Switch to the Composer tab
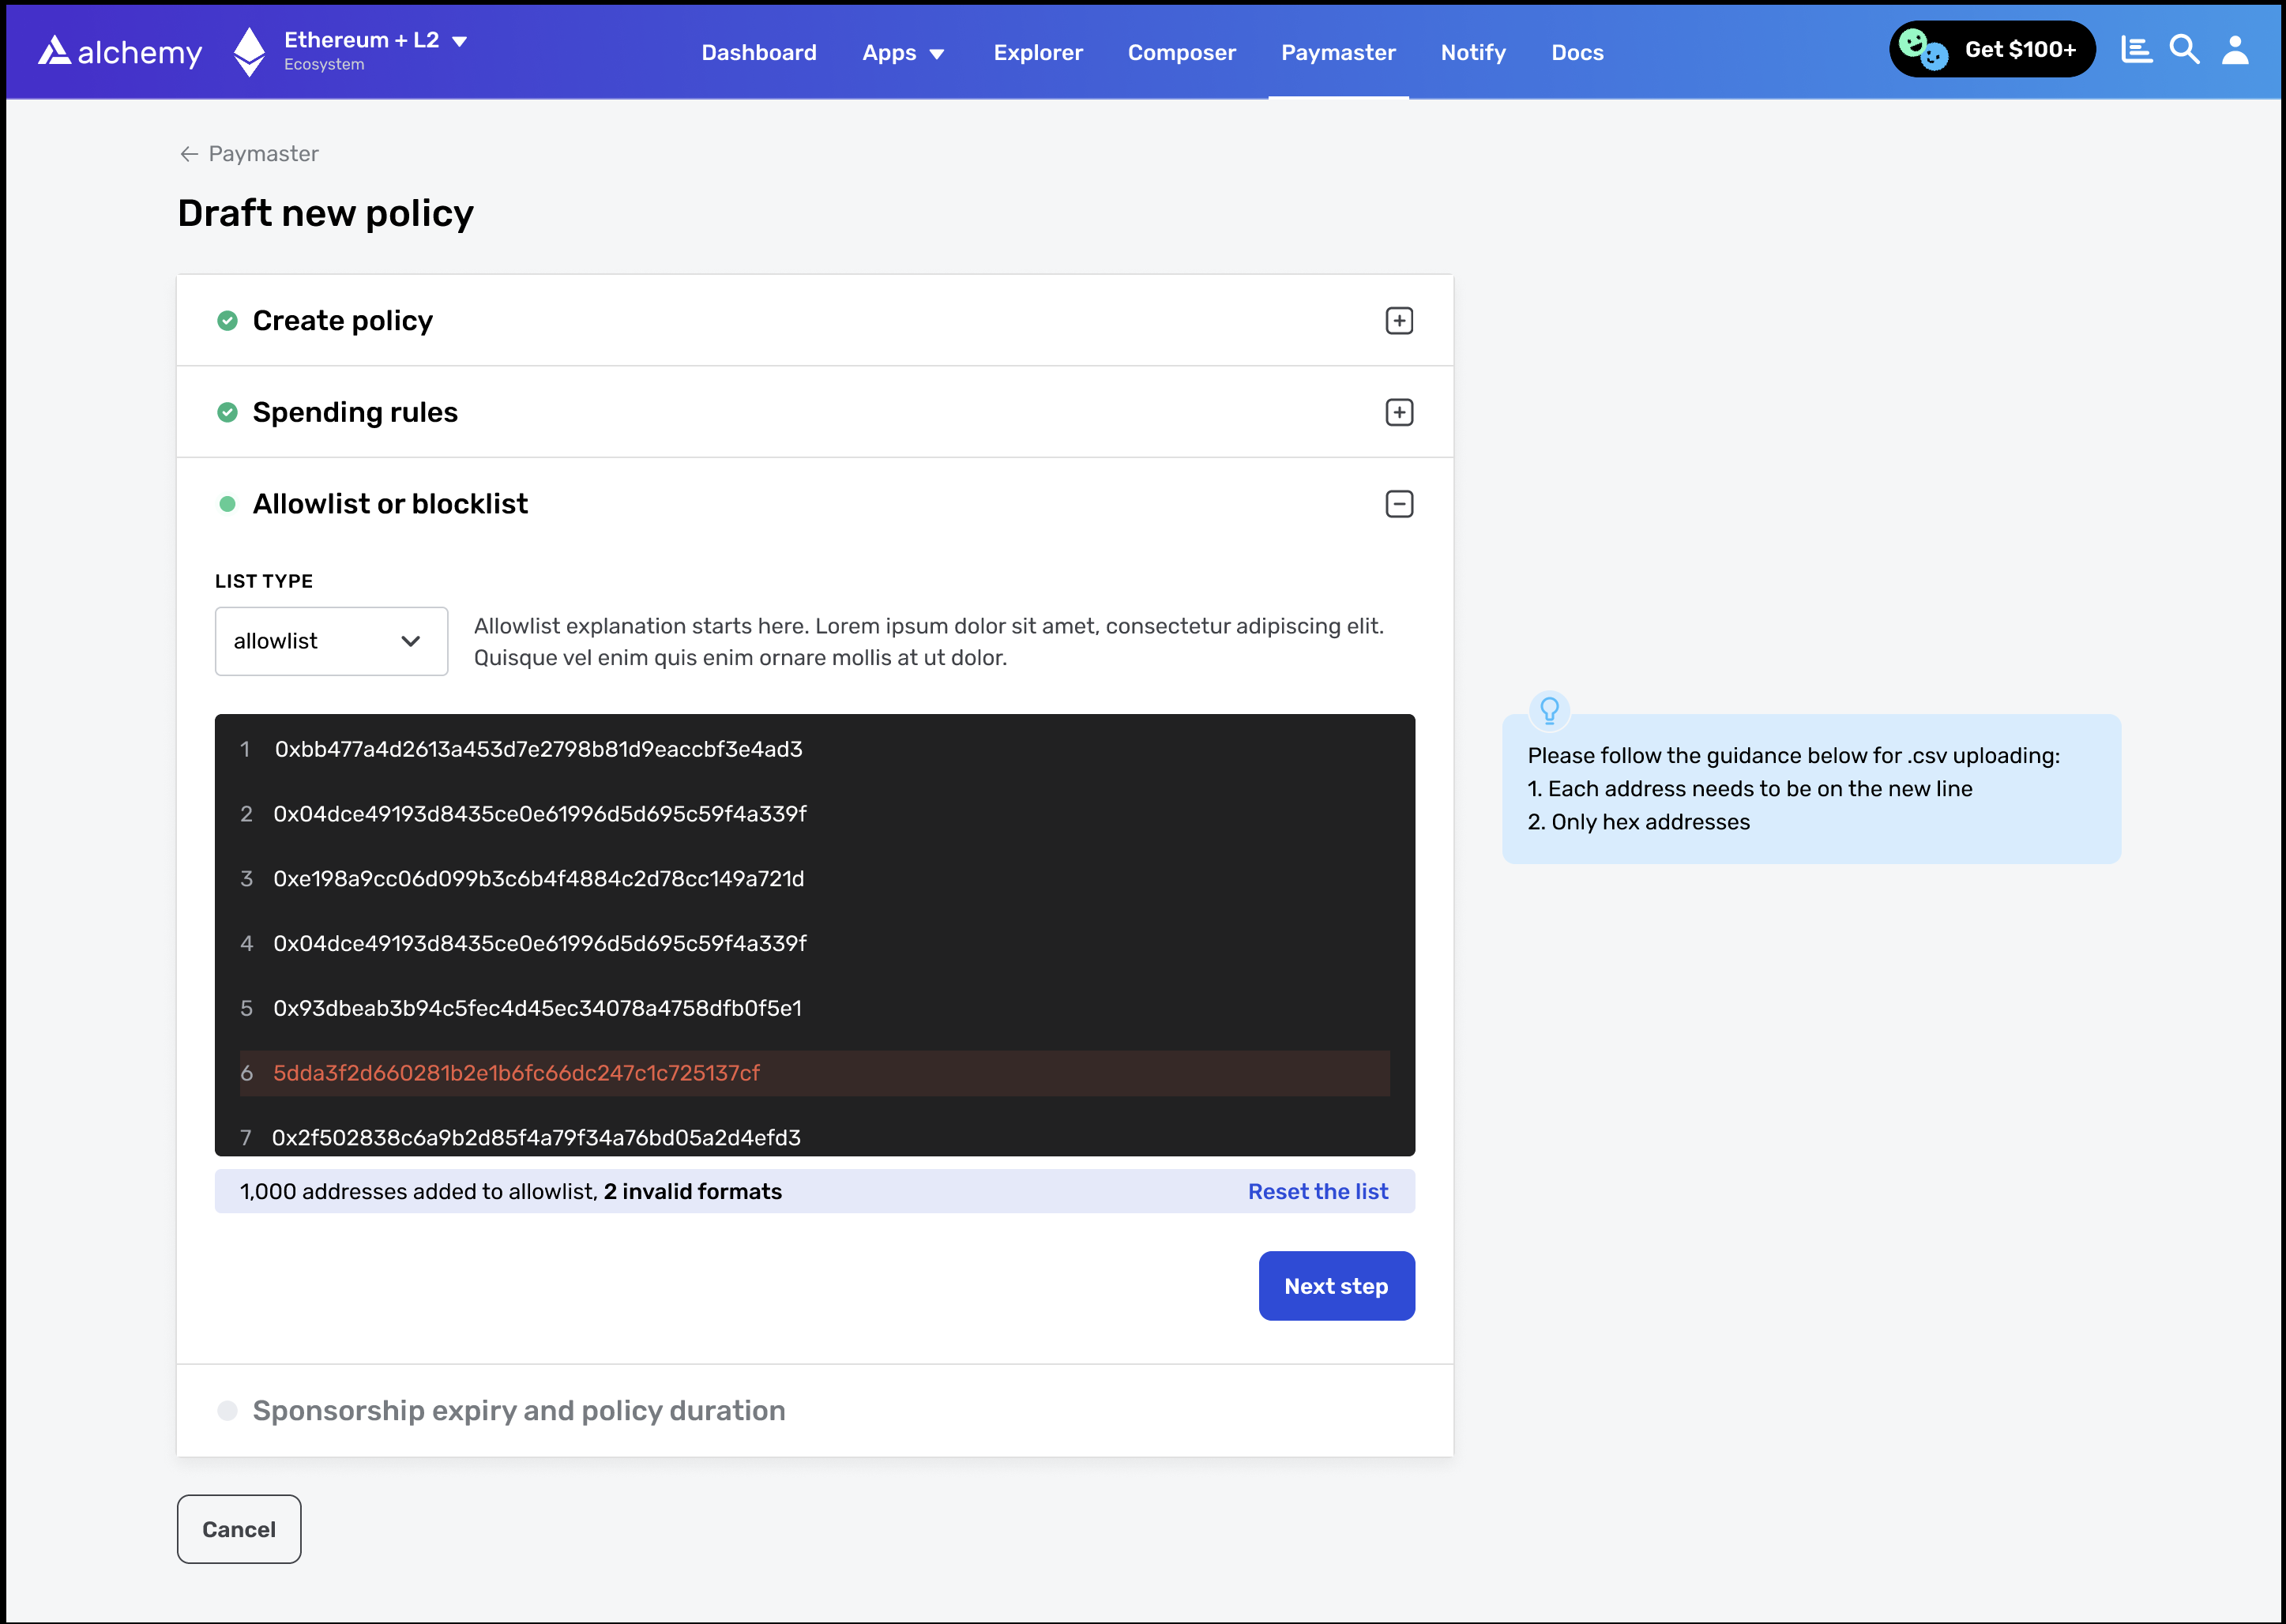This screenshot has width=2286, height=1624. [1181, 53]
